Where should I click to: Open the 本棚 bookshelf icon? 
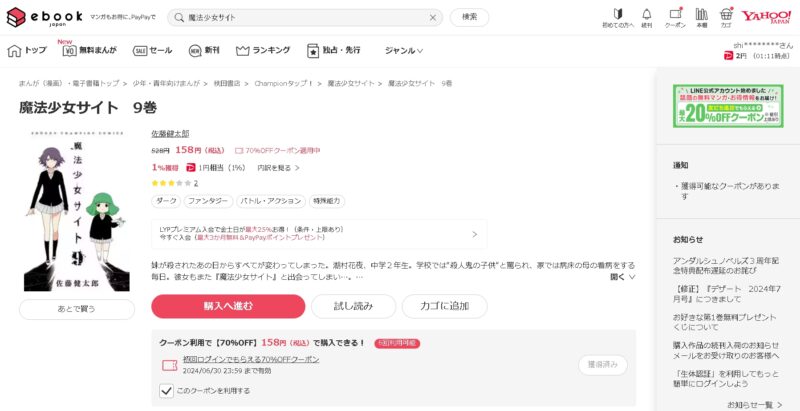point(702,16)
